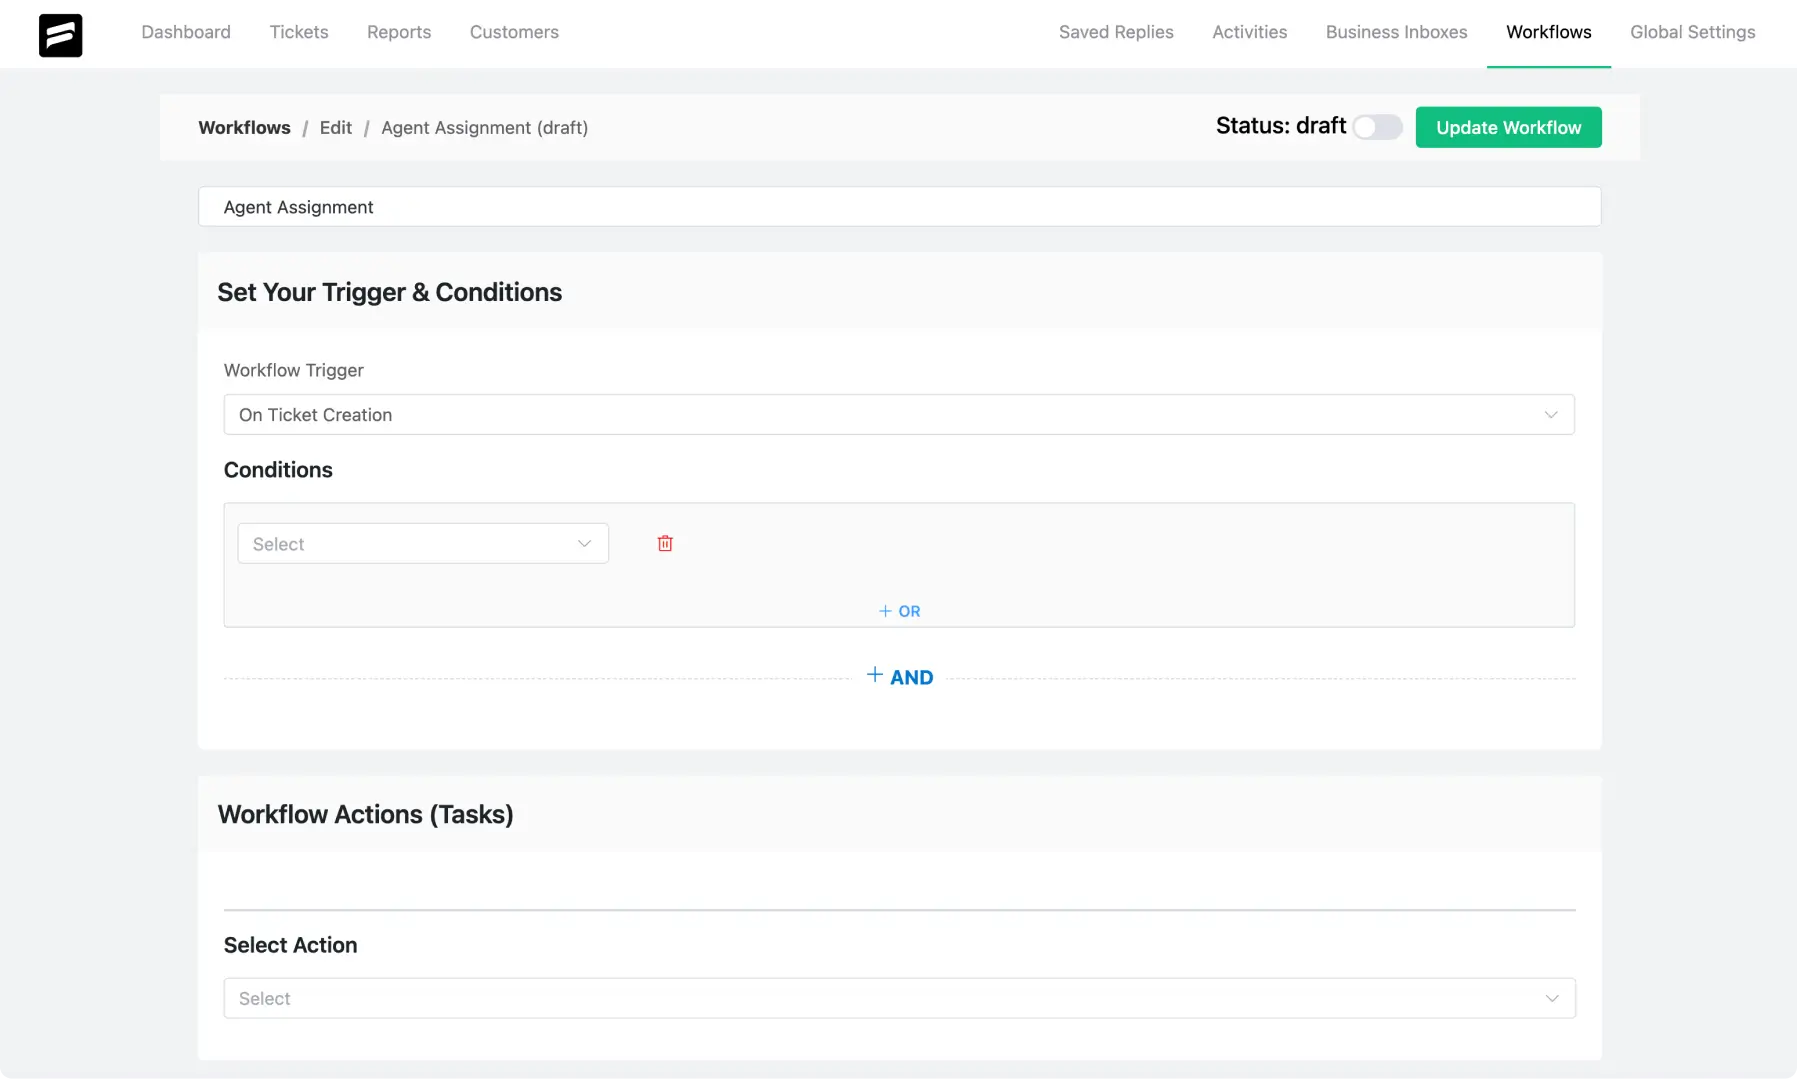This screenshot has height=1079, width=1797.
Task: Switch to the Dashboard tab
Action: (x=186, y=32)
